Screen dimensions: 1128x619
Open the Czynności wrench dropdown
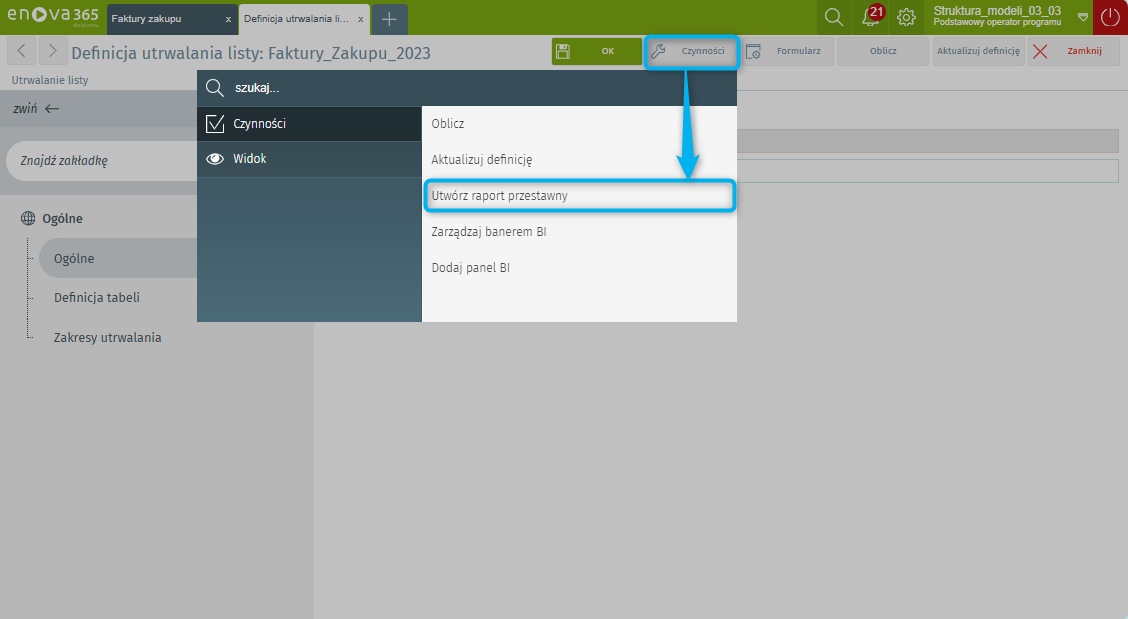[x=692, y=52]
